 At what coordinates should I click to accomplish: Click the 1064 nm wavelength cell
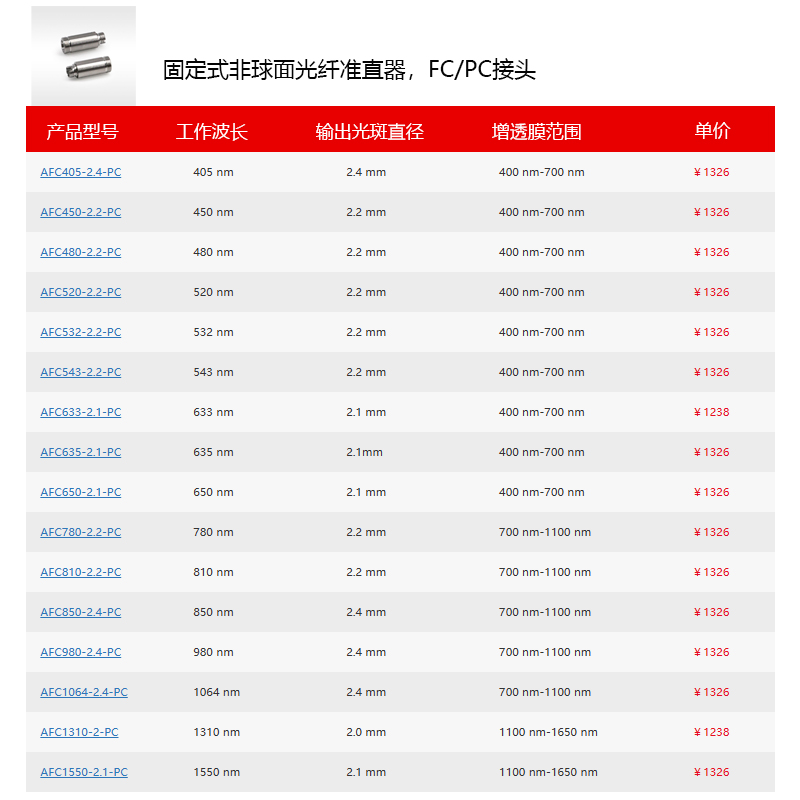pos(216,692)
